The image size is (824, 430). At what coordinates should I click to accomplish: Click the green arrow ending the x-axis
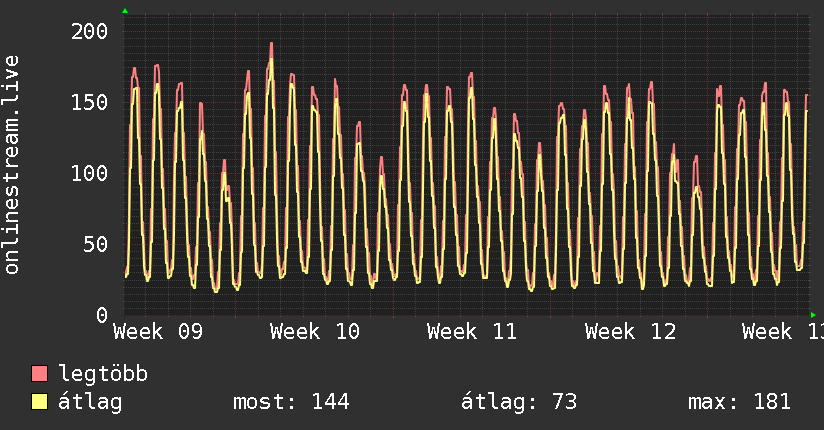813,315
